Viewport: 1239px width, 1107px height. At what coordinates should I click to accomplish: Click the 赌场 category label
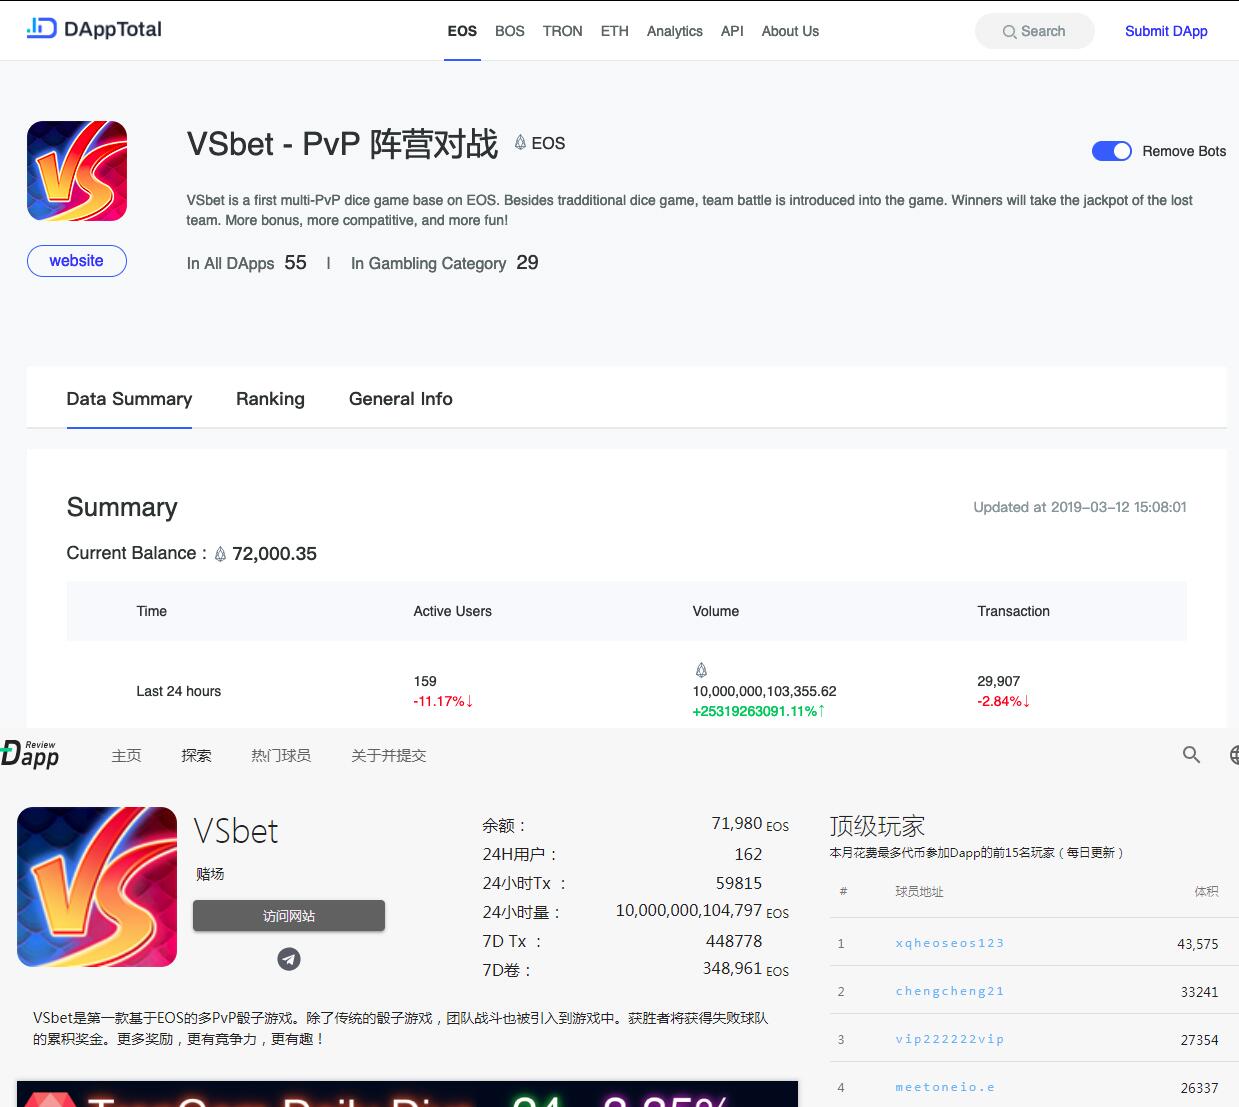click(x=210, y=874)
